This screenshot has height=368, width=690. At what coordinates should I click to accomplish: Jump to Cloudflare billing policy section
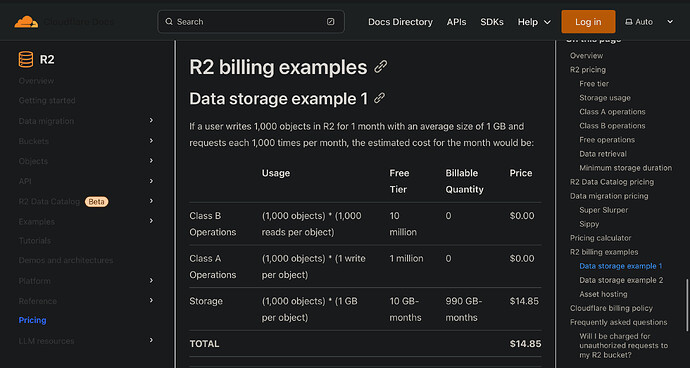click(612, 308)
